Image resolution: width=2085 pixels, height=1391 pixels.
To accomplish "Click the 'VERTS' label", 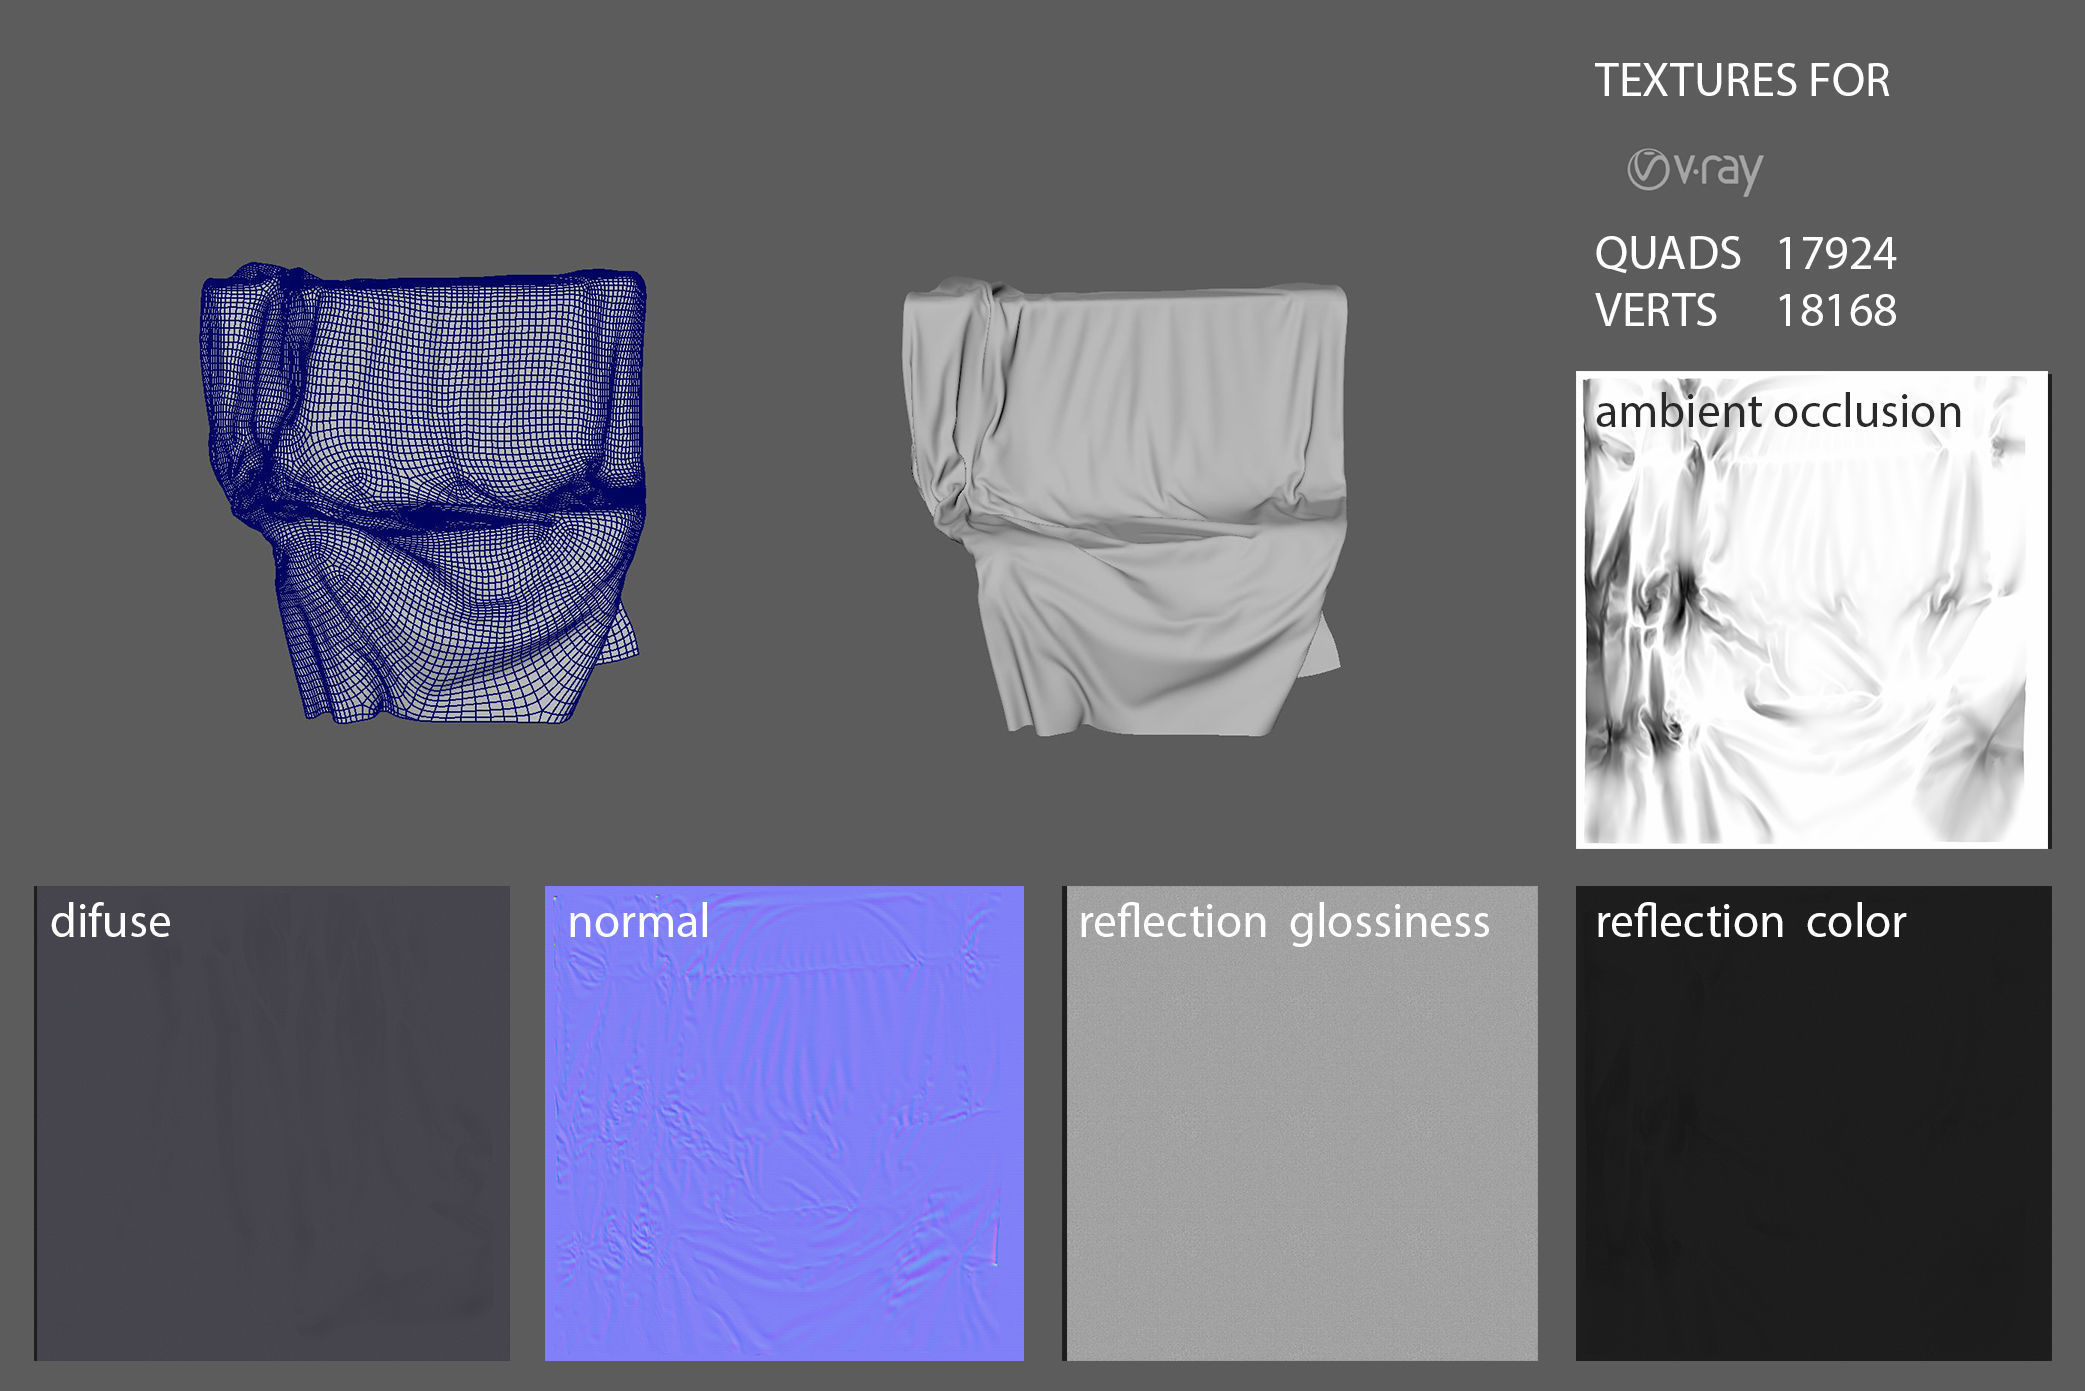I will (1656, 310).
